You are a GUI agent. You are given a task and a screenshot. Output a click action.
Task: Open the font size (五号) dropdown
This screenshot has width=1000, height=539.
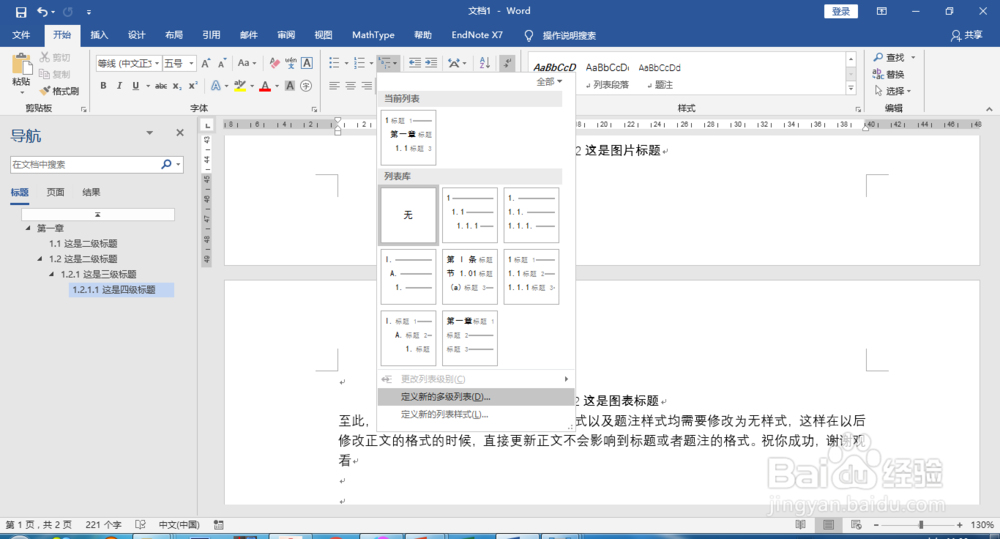point(191,63)
